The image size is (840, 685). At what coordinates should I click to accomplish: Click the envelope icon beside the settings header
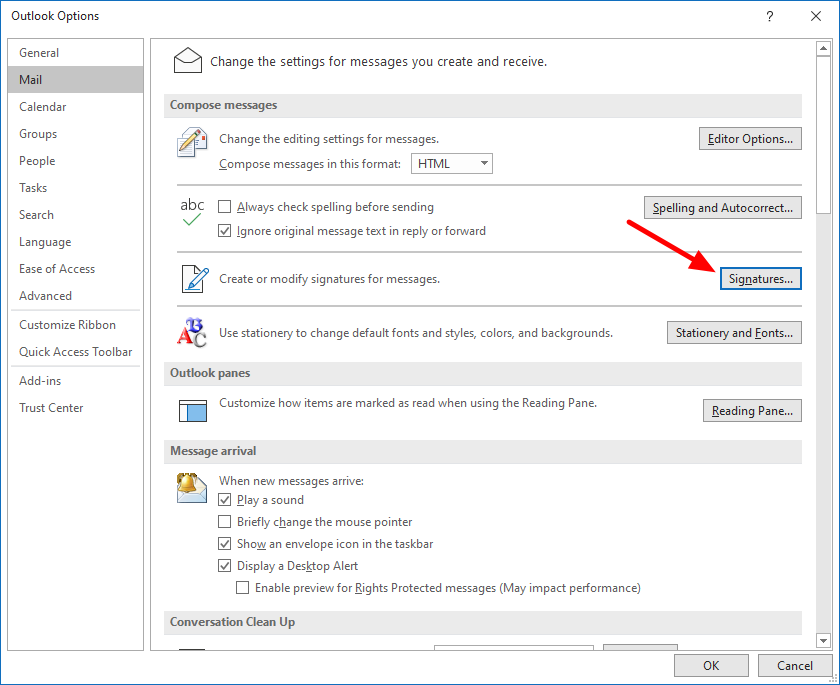tap(188, 60)
